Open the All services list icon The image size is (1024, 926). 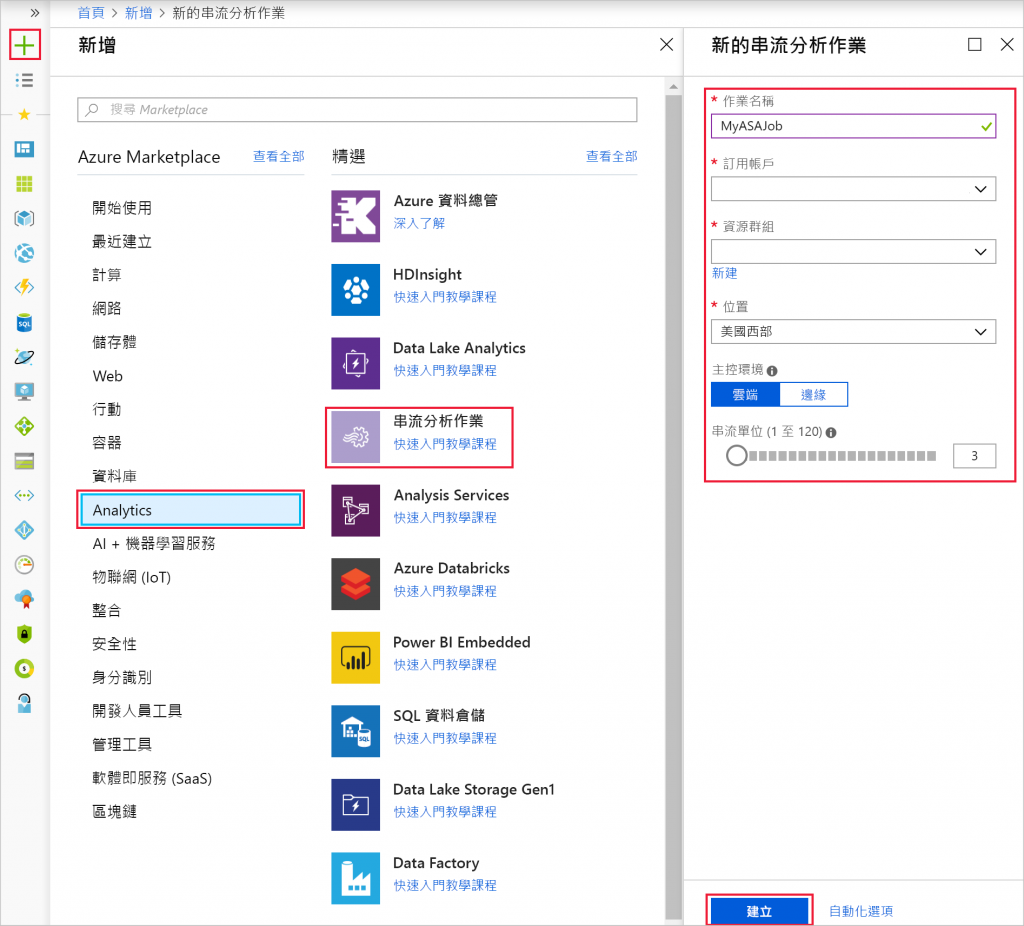[24, 80]
